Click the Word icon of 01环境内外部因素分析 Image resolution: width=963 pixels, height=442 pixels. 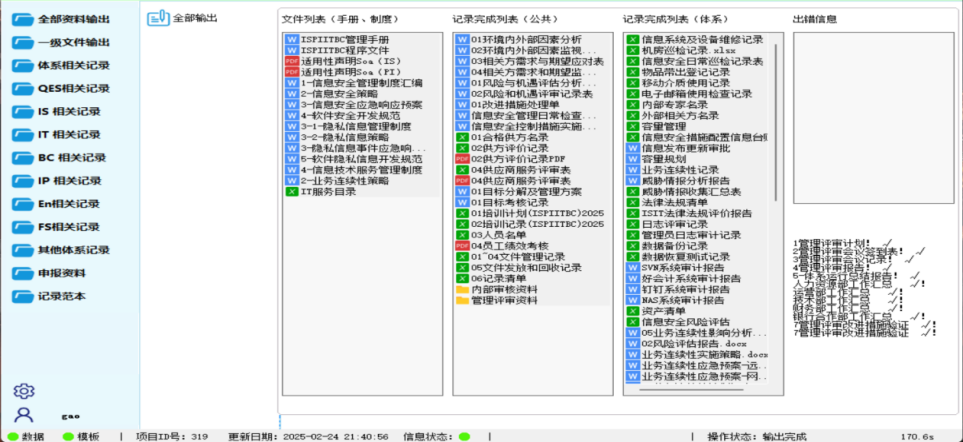tap(462, 39)
